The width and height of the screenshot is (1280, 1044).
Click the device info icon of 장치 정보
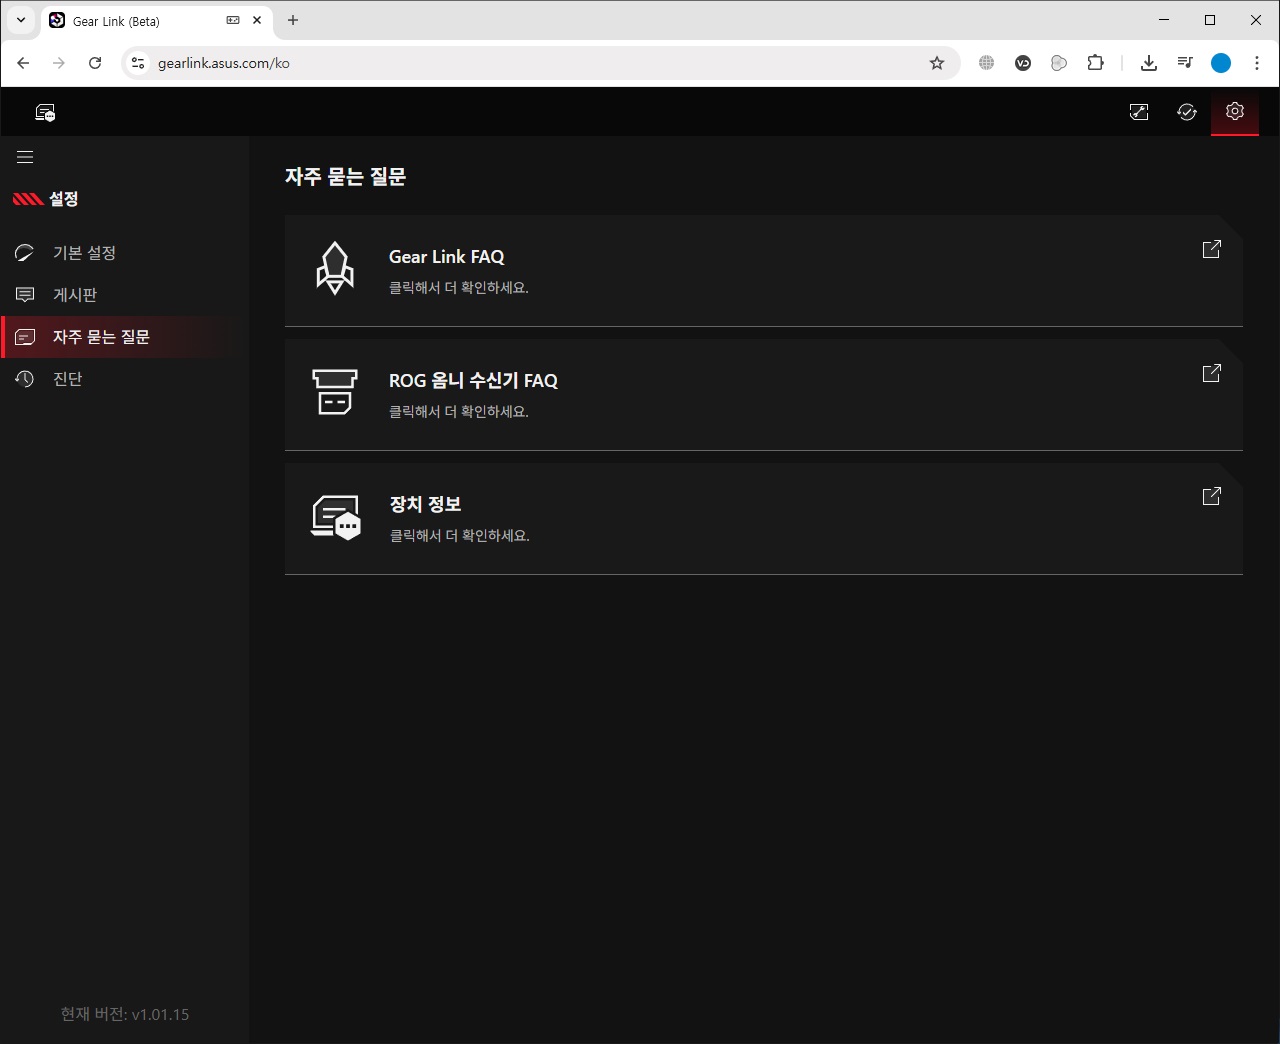pyautogui.click(x=336, y=517)
